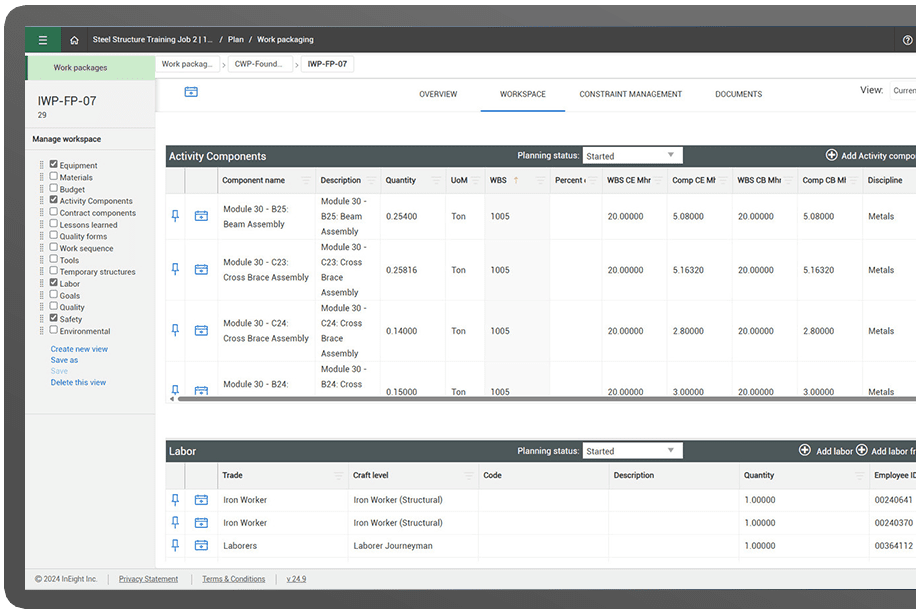Switch to the Constraint Management tab
The image size is (916, 615).
pyautogui.click(x=630, y=94)
